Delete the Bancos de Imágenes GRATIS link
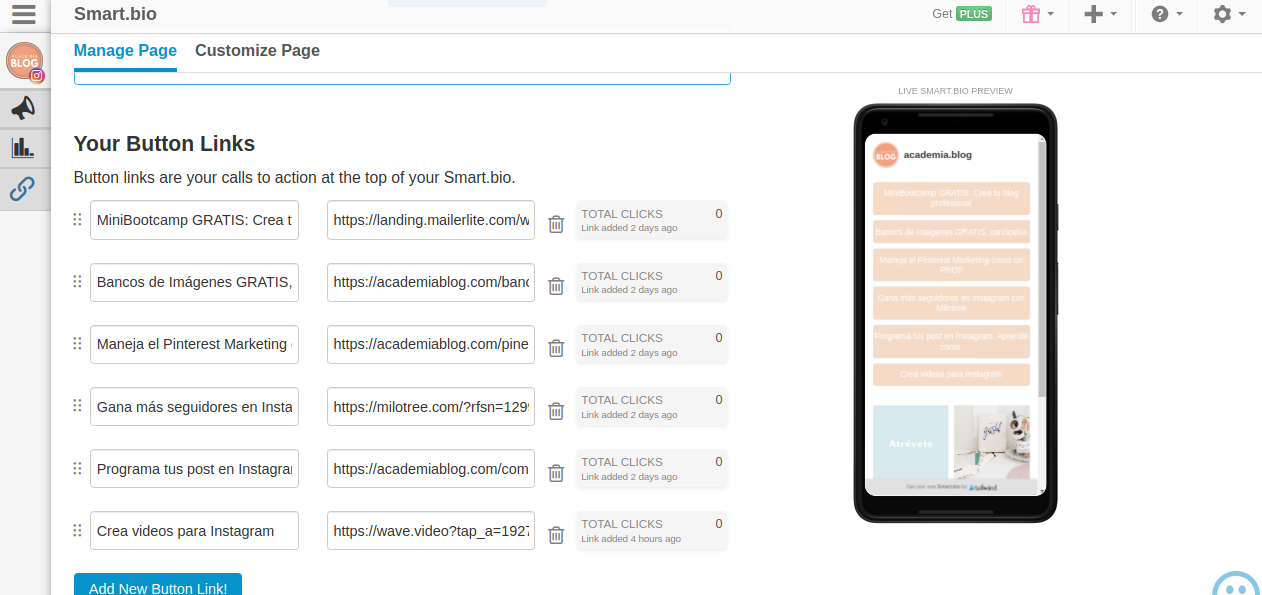Screen dimensions: 1262x595 556,286
